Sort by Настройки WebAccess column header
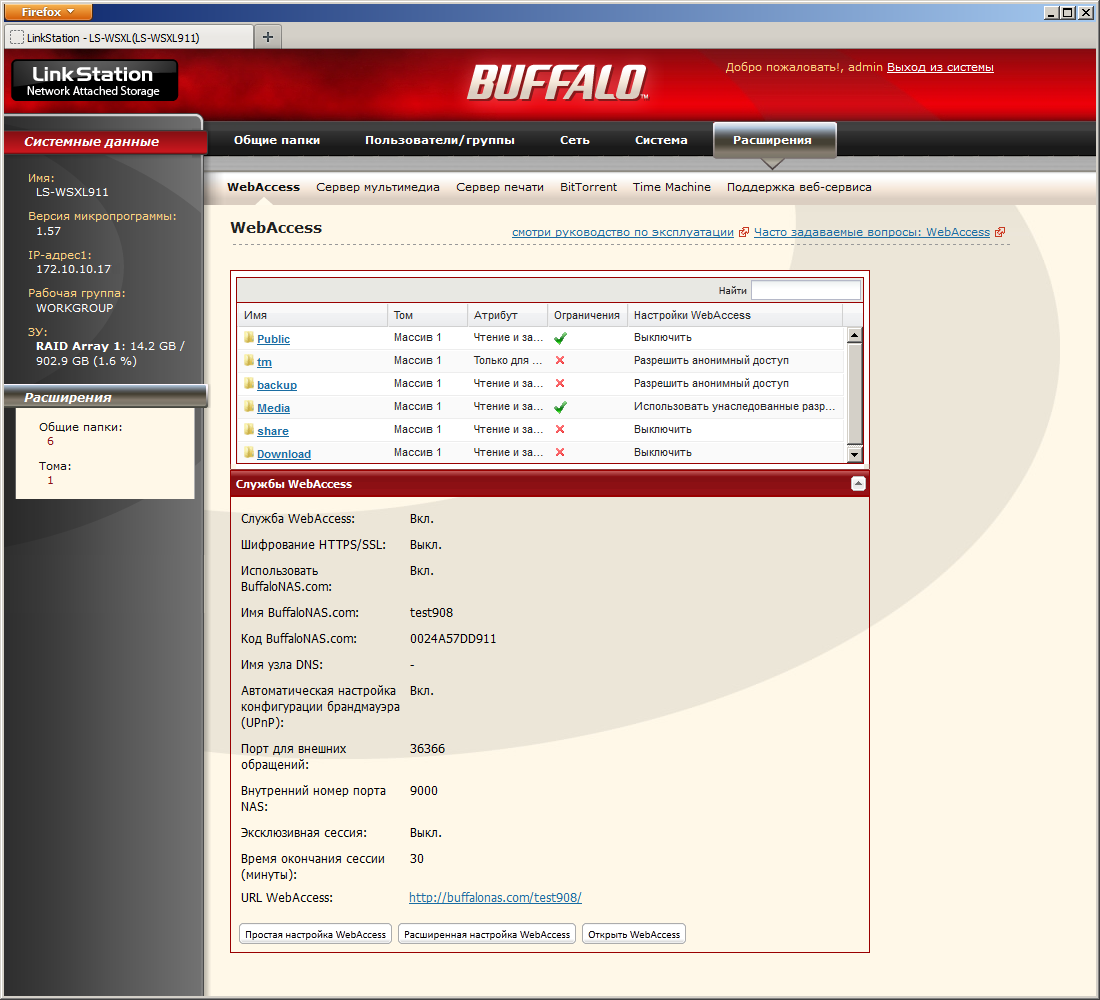 [735, 315]
